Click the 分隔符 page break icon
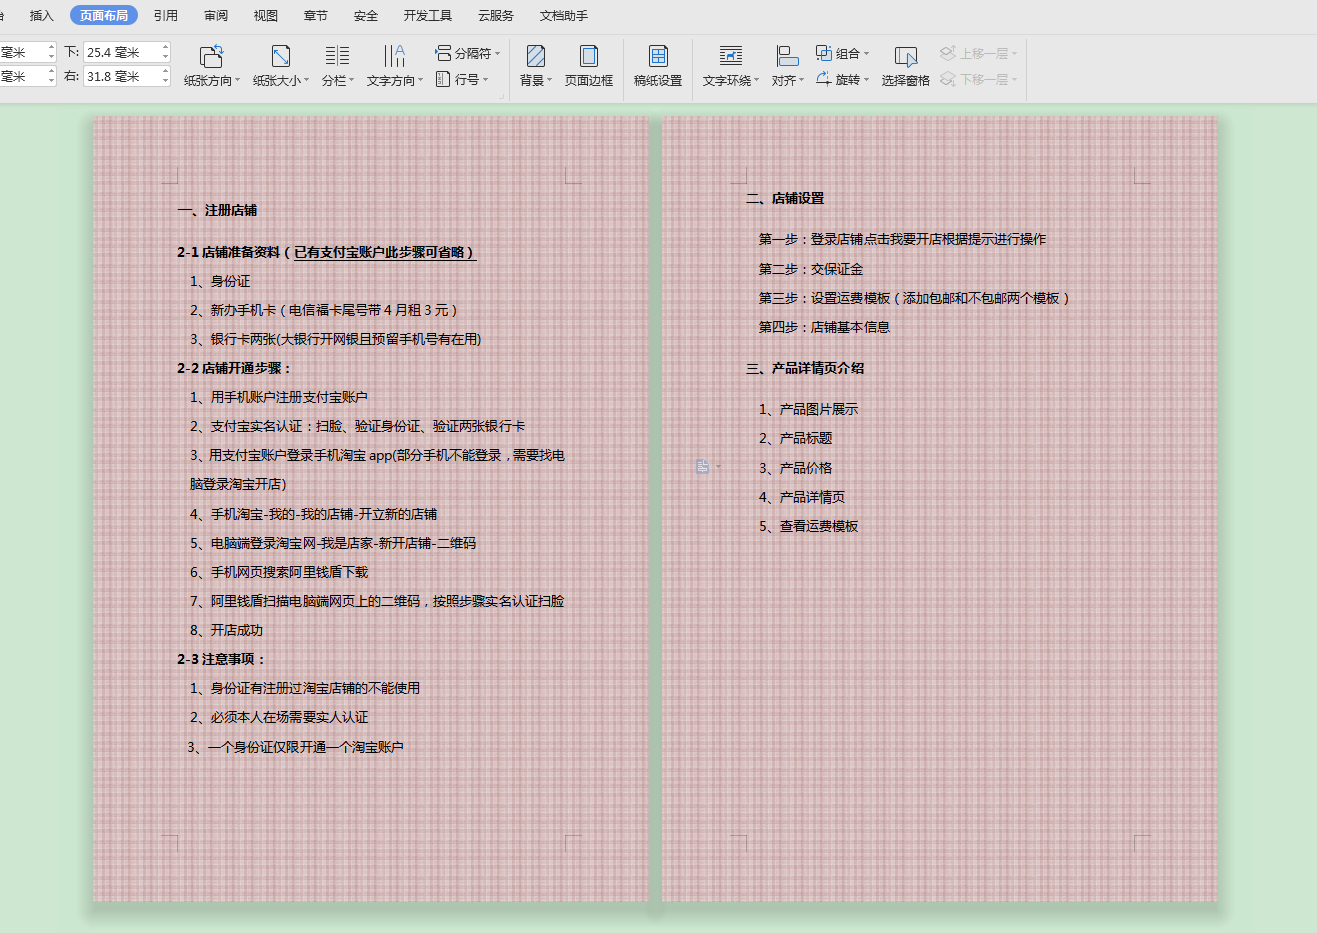This screenshot has width=1317, height=933. [x=443, y=53]
